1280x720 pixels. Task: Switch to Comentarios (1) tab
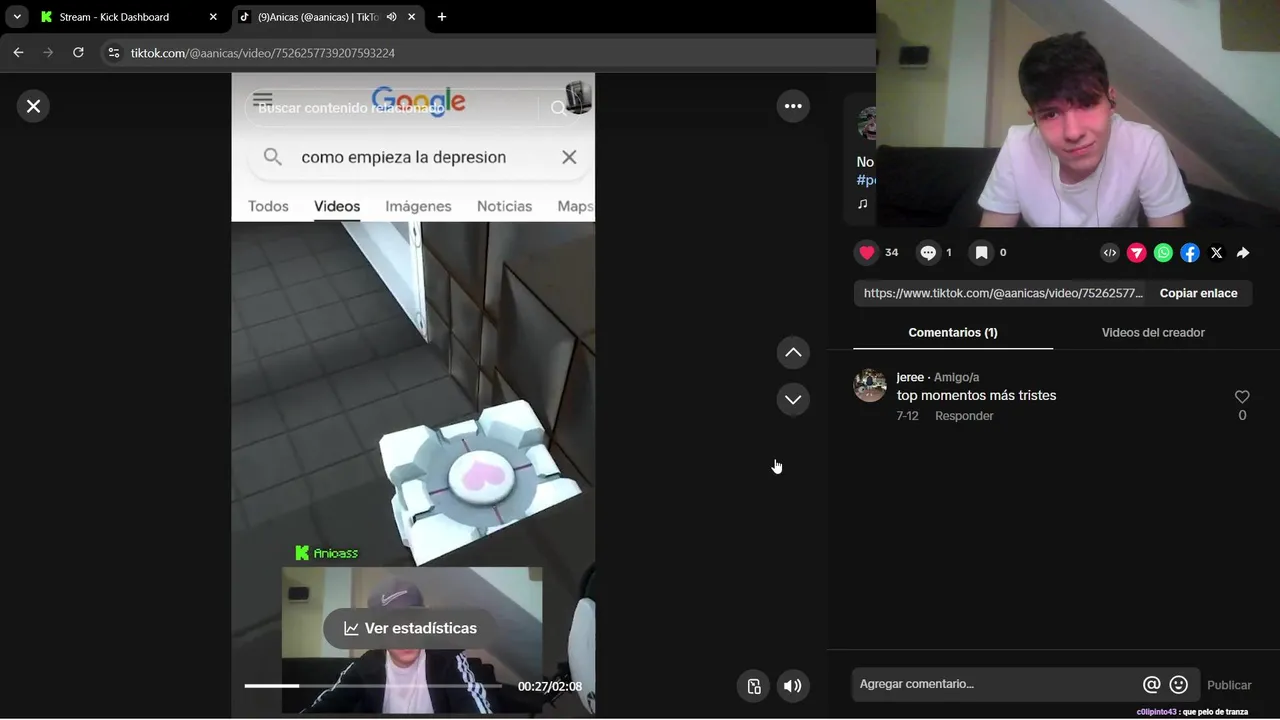953,332
